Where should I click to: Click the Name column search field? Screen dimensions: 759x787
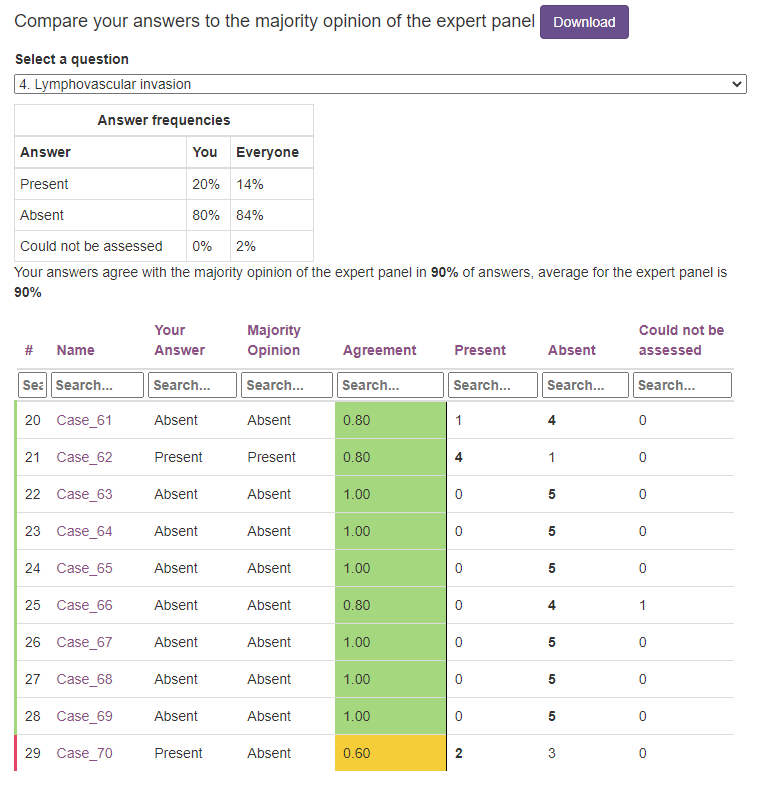pyautogui.click(x=97, y=385)
